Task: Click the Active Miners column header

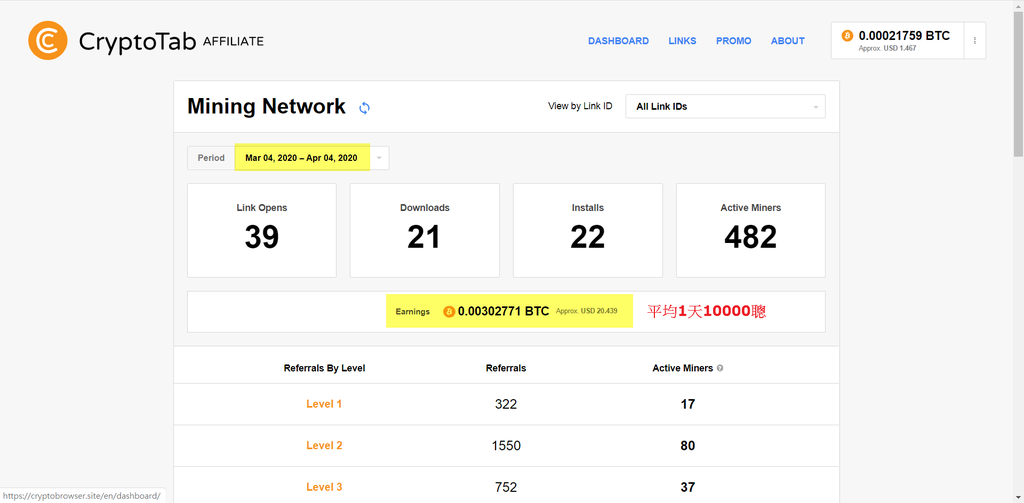Action: (x=682, y=368)
